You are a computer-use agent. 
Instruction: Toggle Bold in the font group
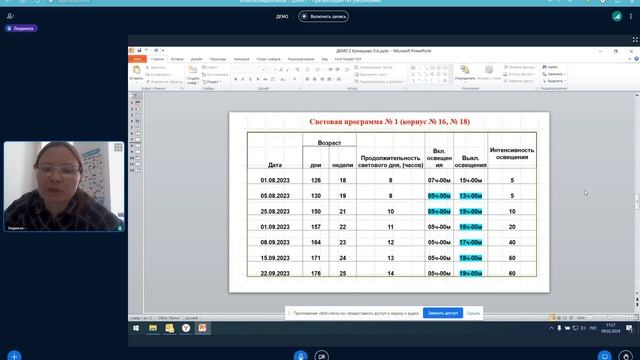coord(235,79)
